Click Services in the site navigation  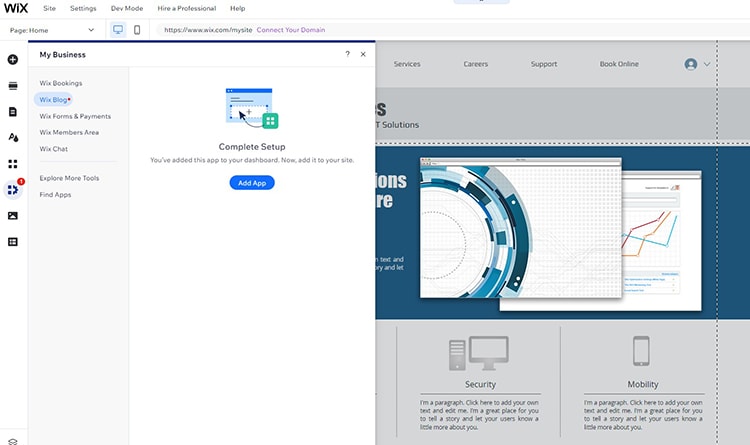(407, 64)
